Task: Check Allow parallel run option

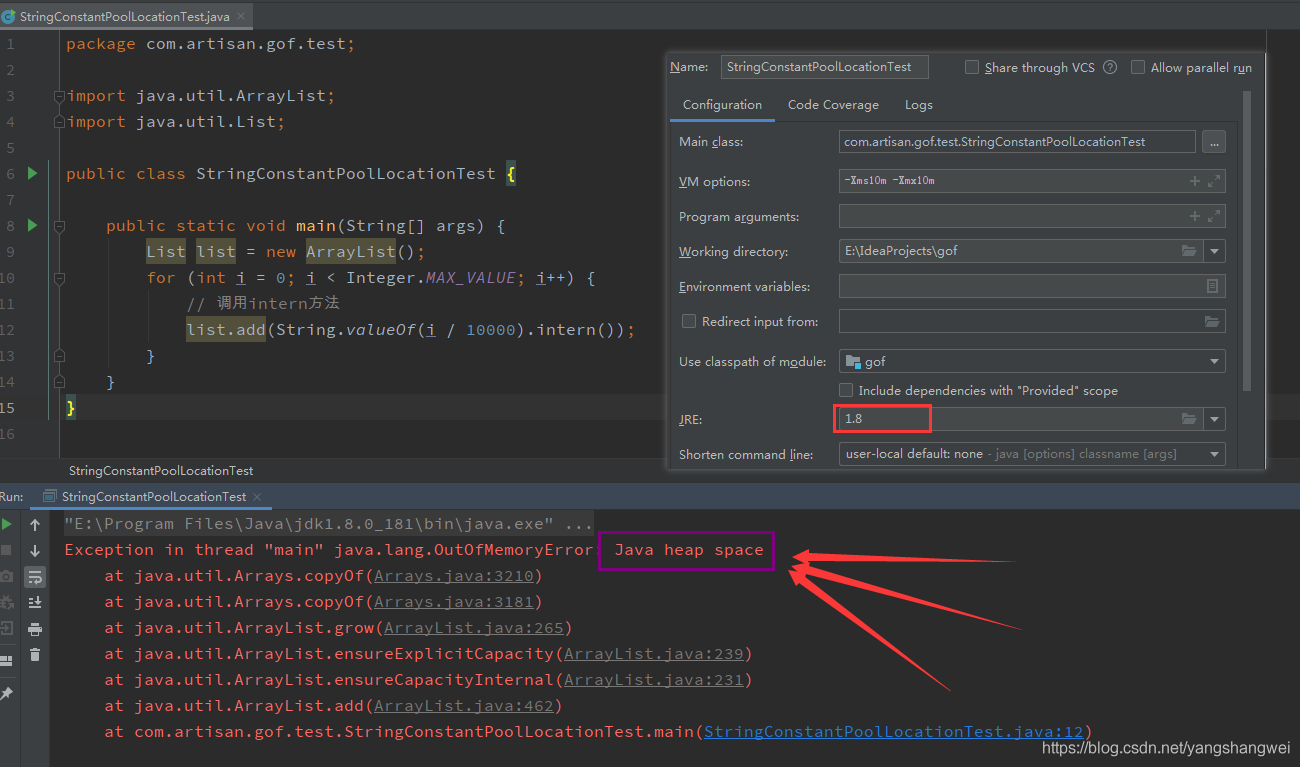Action: click(x=1138, y=67)
